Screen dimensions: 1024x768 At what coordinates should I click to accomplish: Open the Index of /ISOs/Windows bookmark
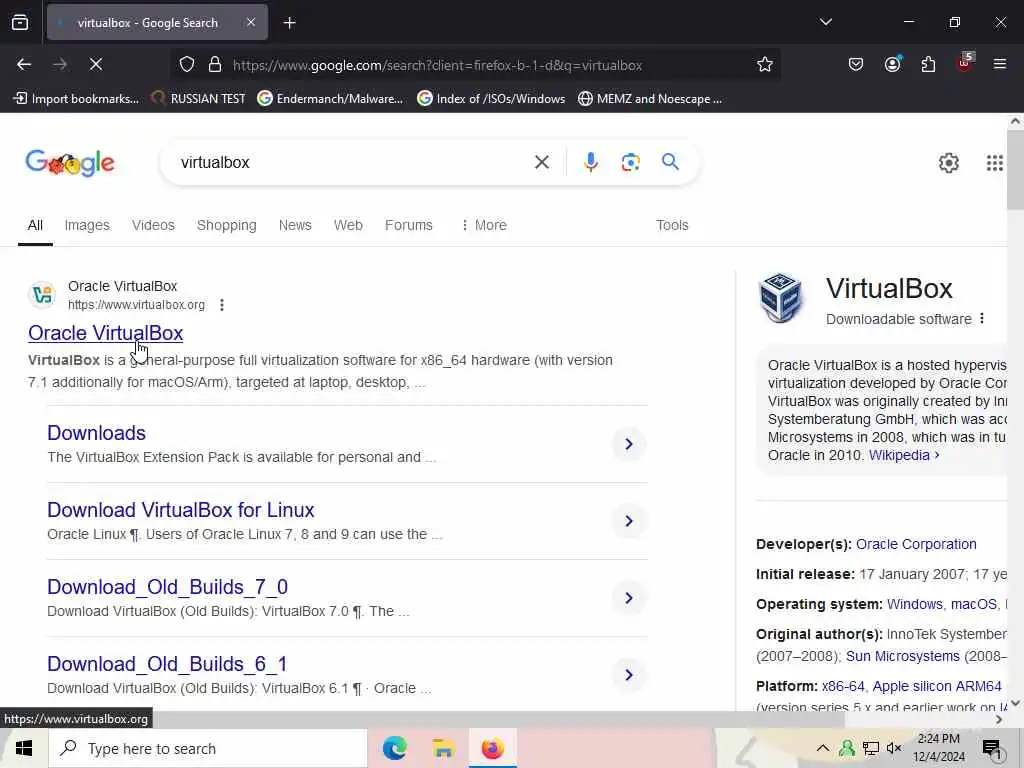point(491,99)
